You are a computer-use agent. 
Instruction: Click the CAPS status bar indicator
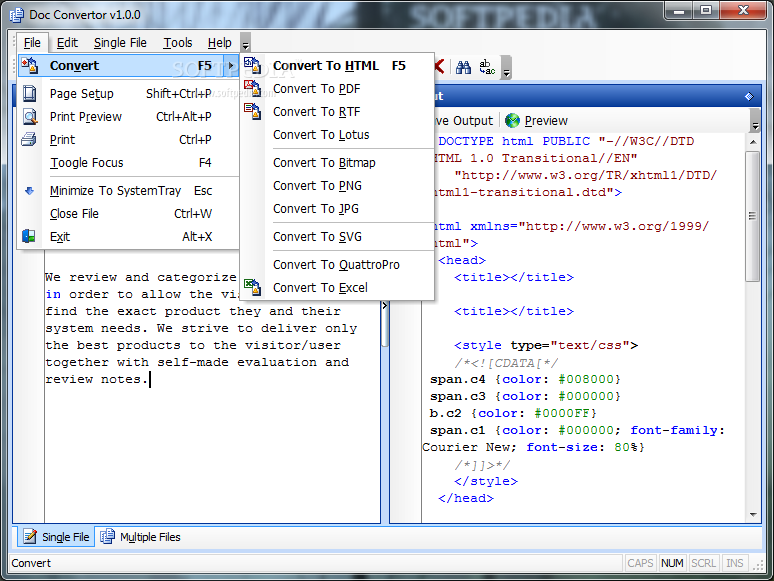point(640,563)
